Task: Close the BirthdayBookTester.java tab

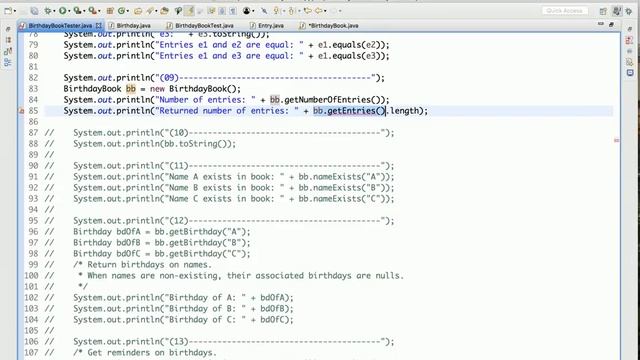Action: click(x=98, y=25)
